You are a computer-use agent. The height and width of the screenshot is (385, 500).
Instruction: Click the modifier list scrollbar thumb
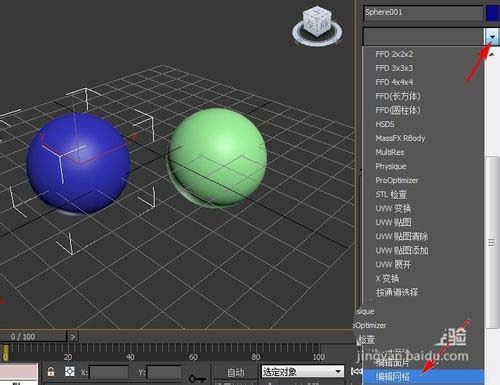(x=491, y=242)
